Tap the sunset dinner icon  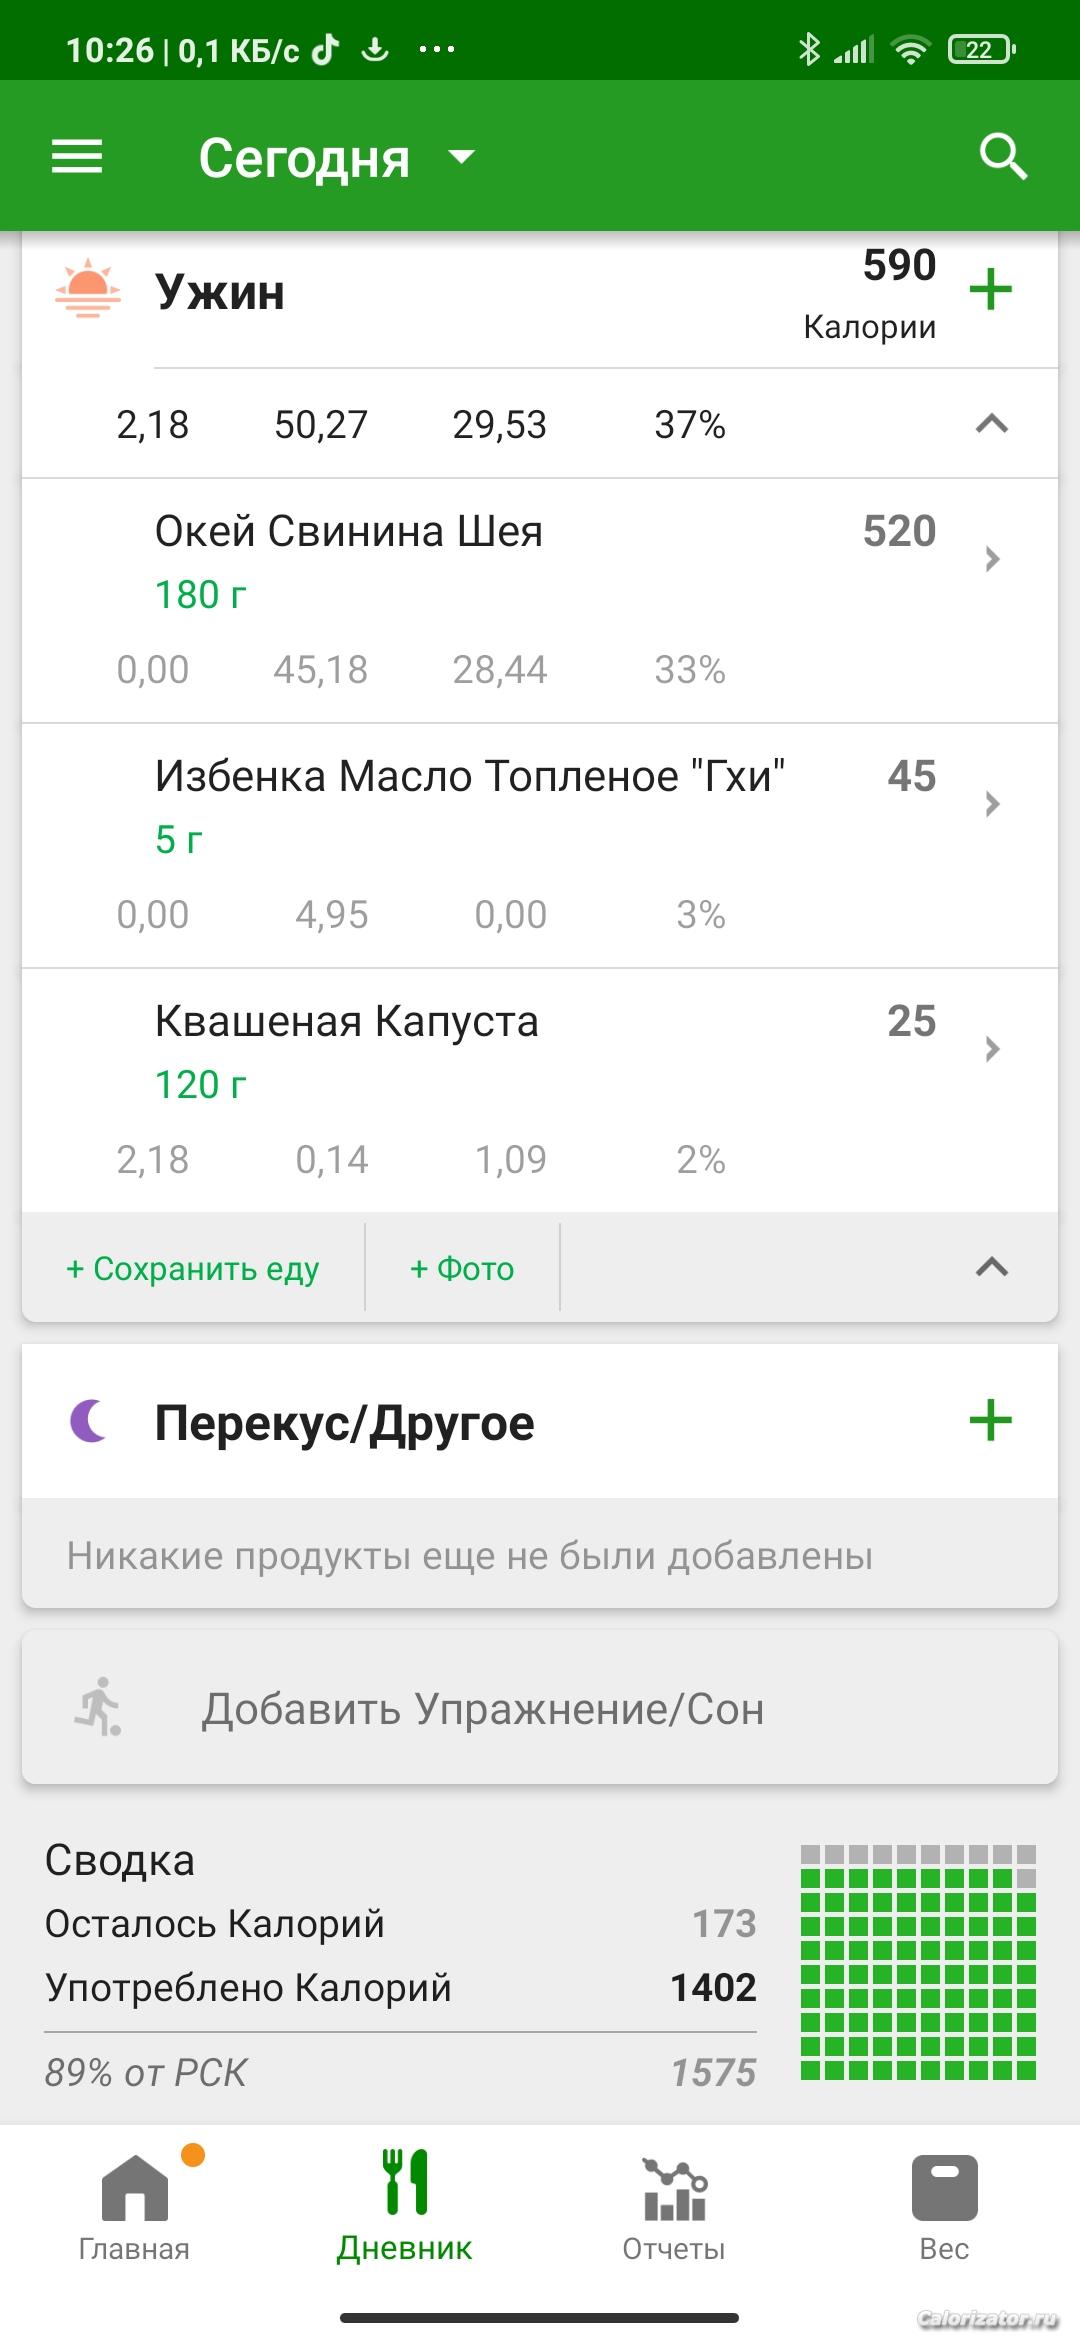[x=88, y=289]
